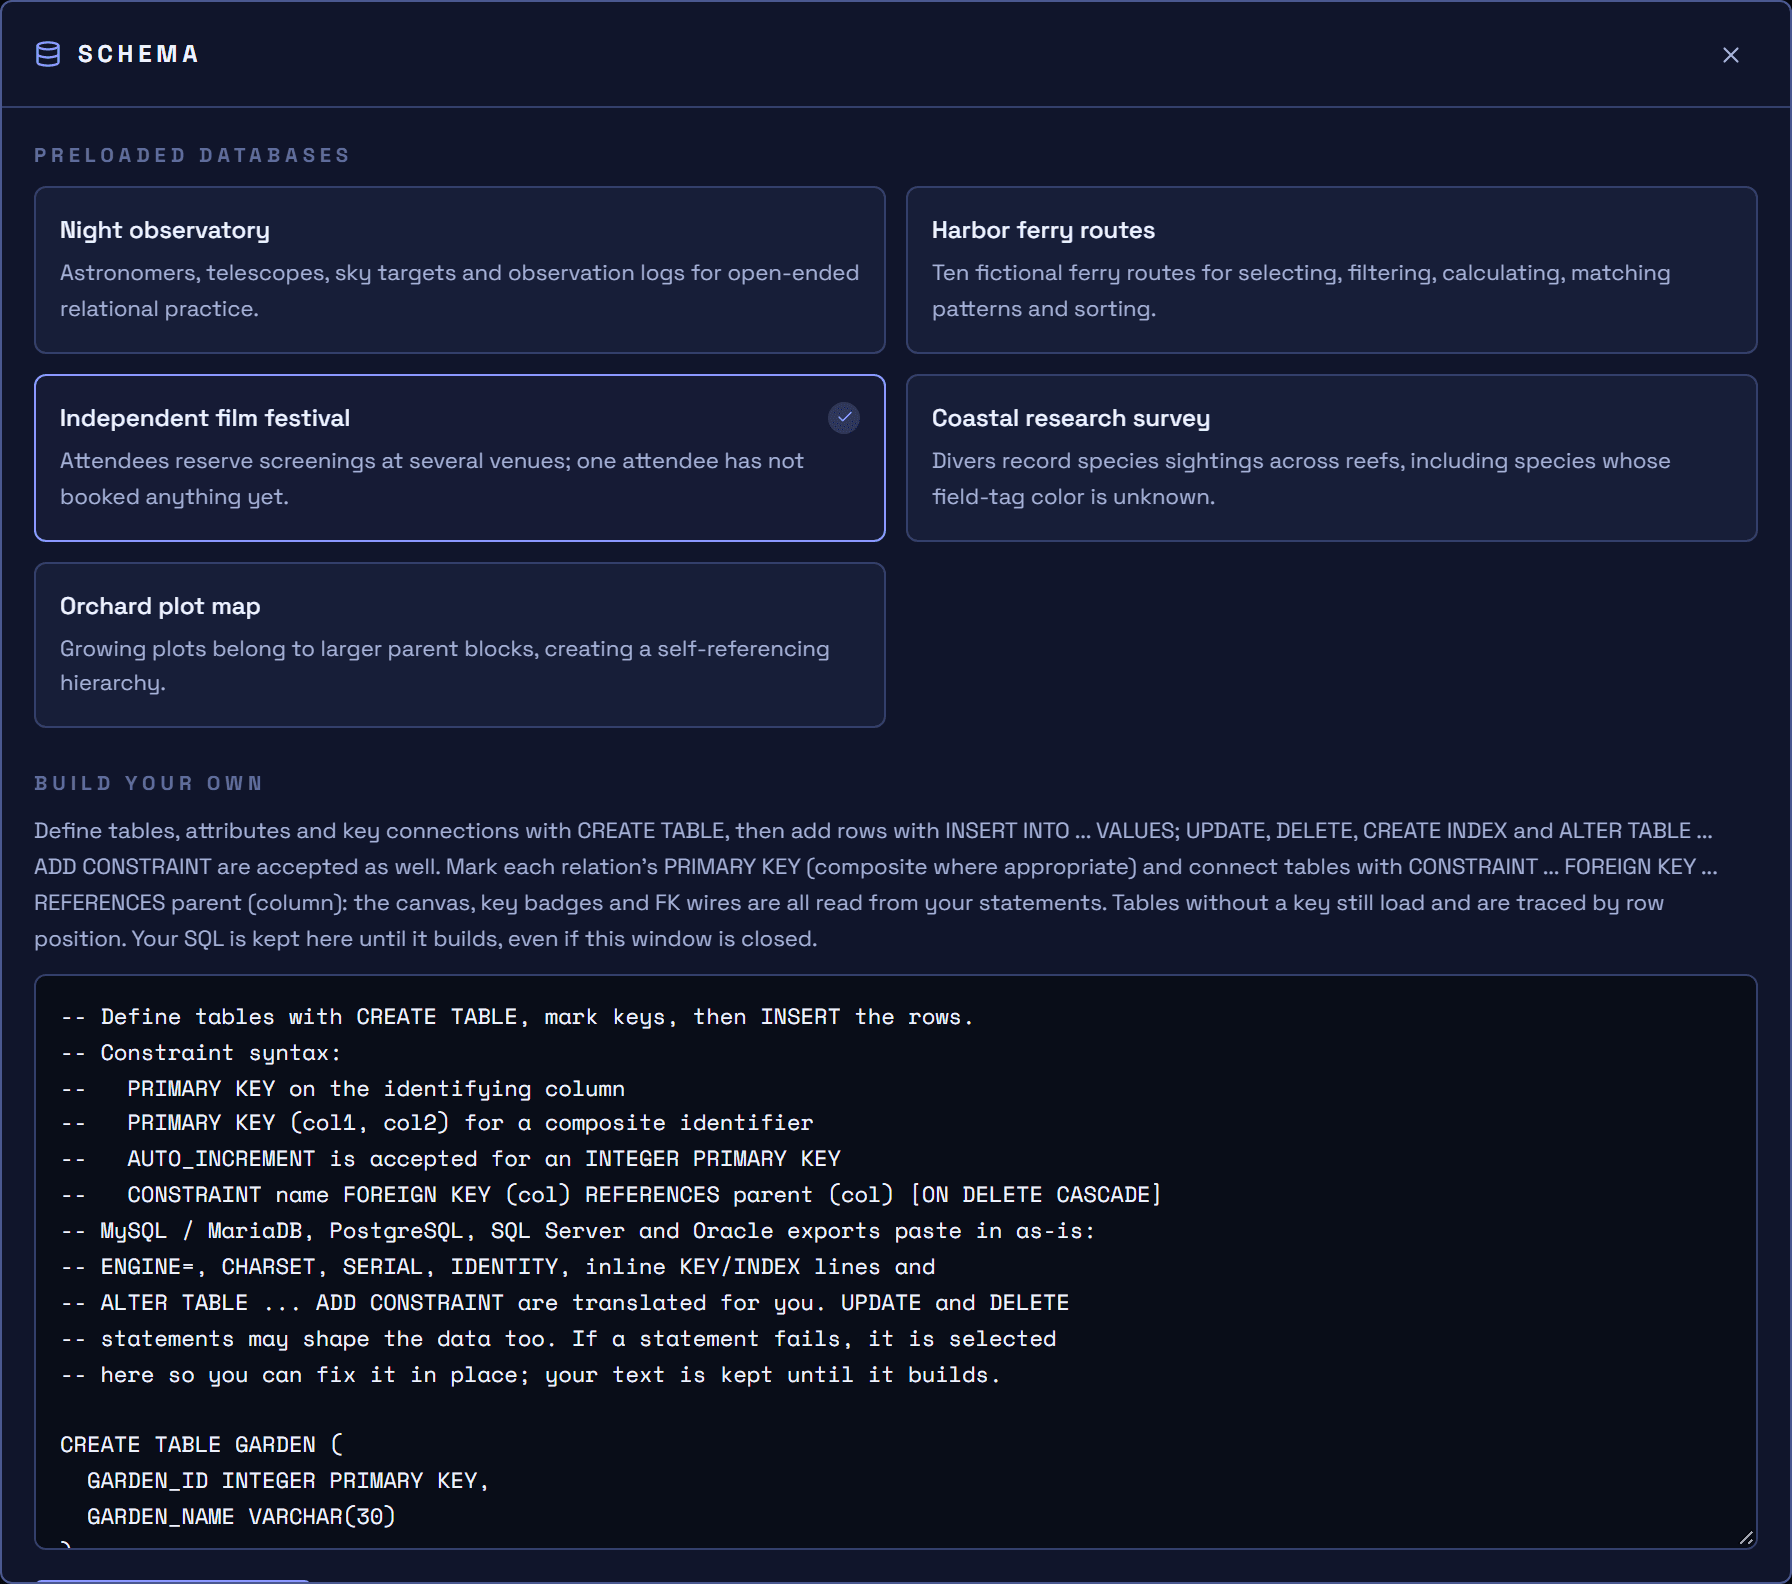Screen dimensions: 1792x1584
Task: Select the Night observatory database card
Action: [x=460, y=270]
